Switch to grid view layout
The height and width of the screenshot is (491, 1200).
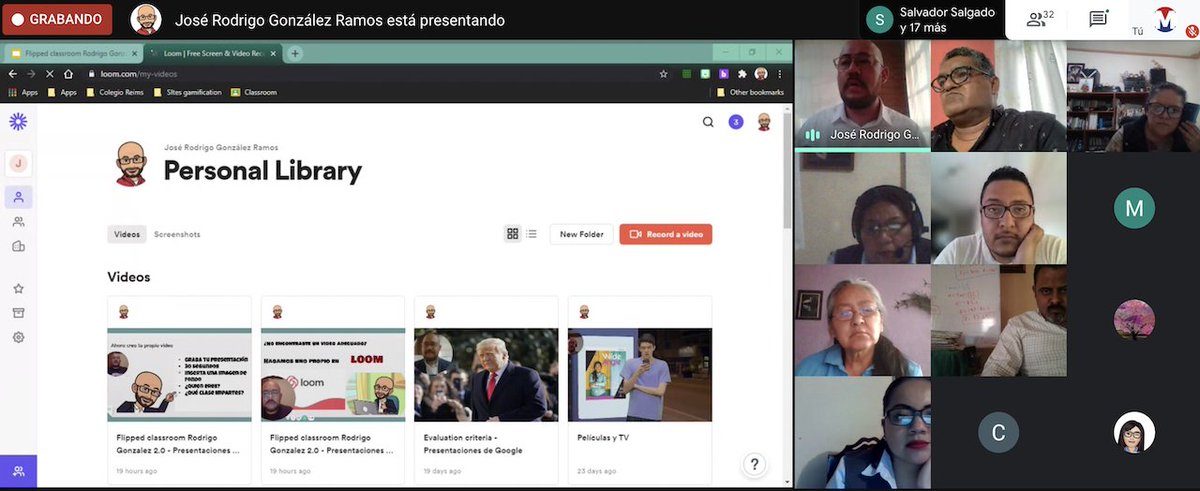pyautogui.click(x=513, y=234)
